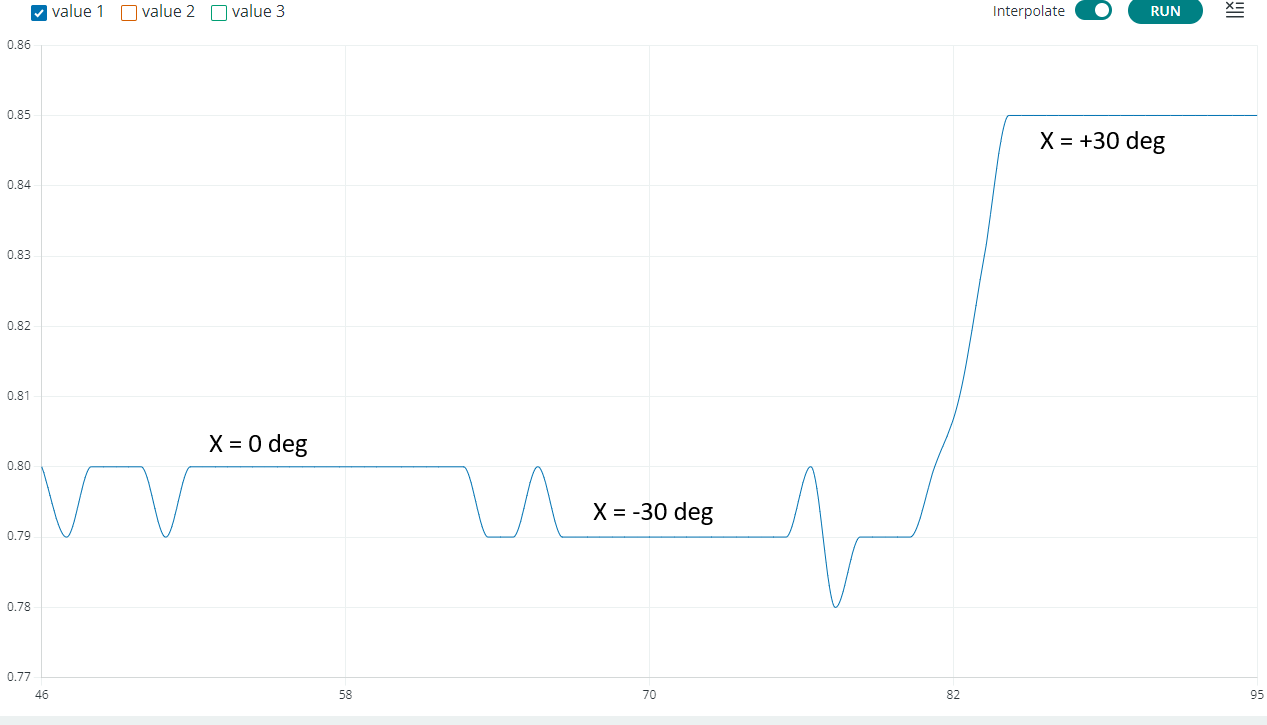Screen dimensions: 1267x725
Task: Click the 'X = +30 deg' annotation
Action: tap(1102, 141)
